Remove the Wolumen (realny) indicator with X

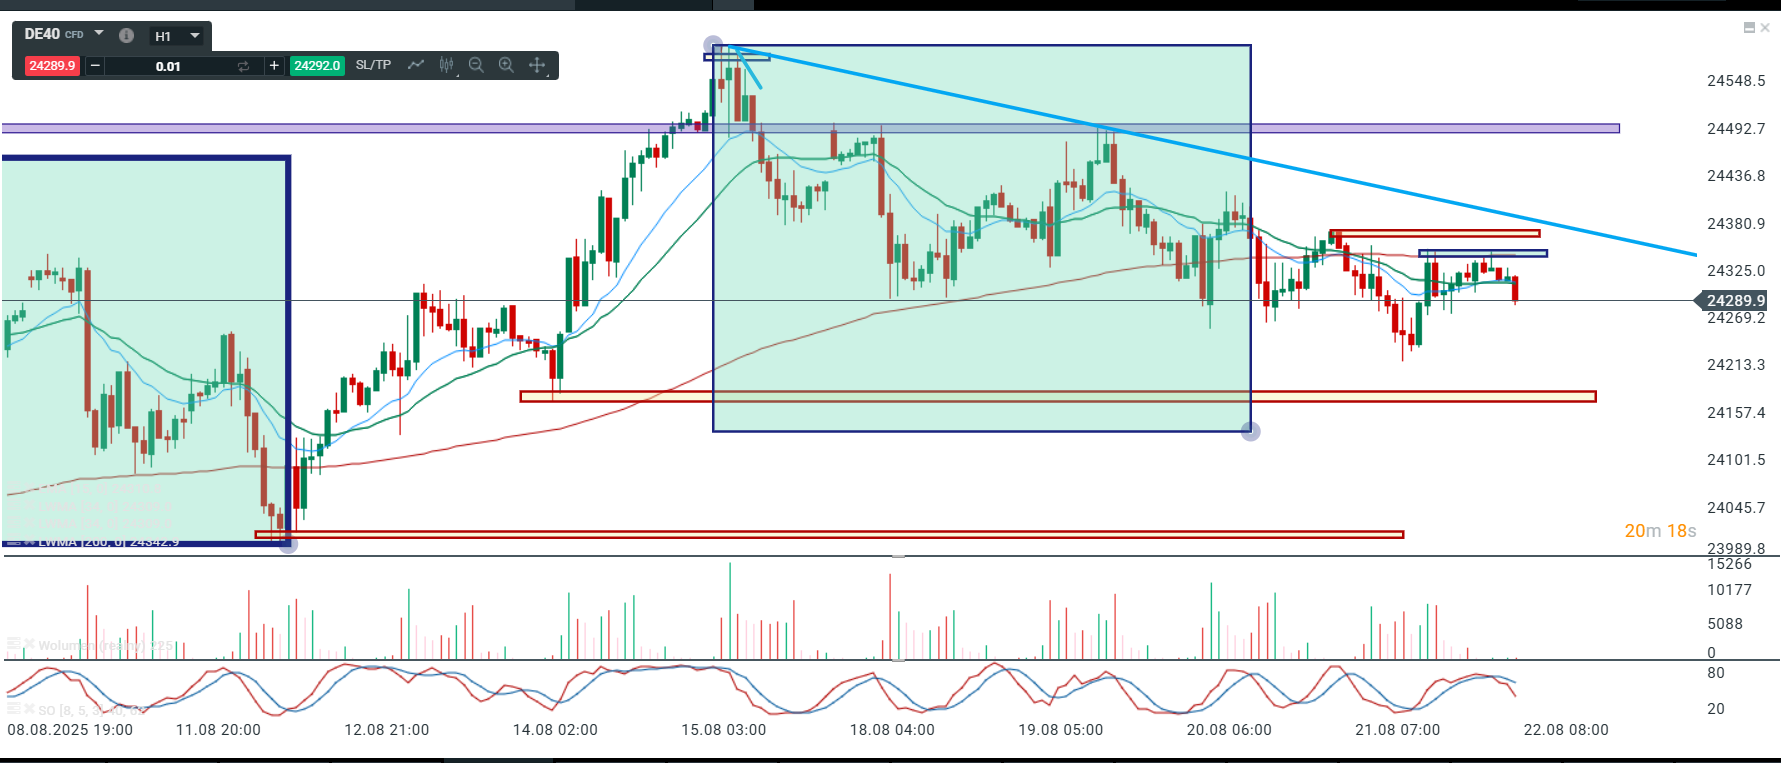coord(30,645)
